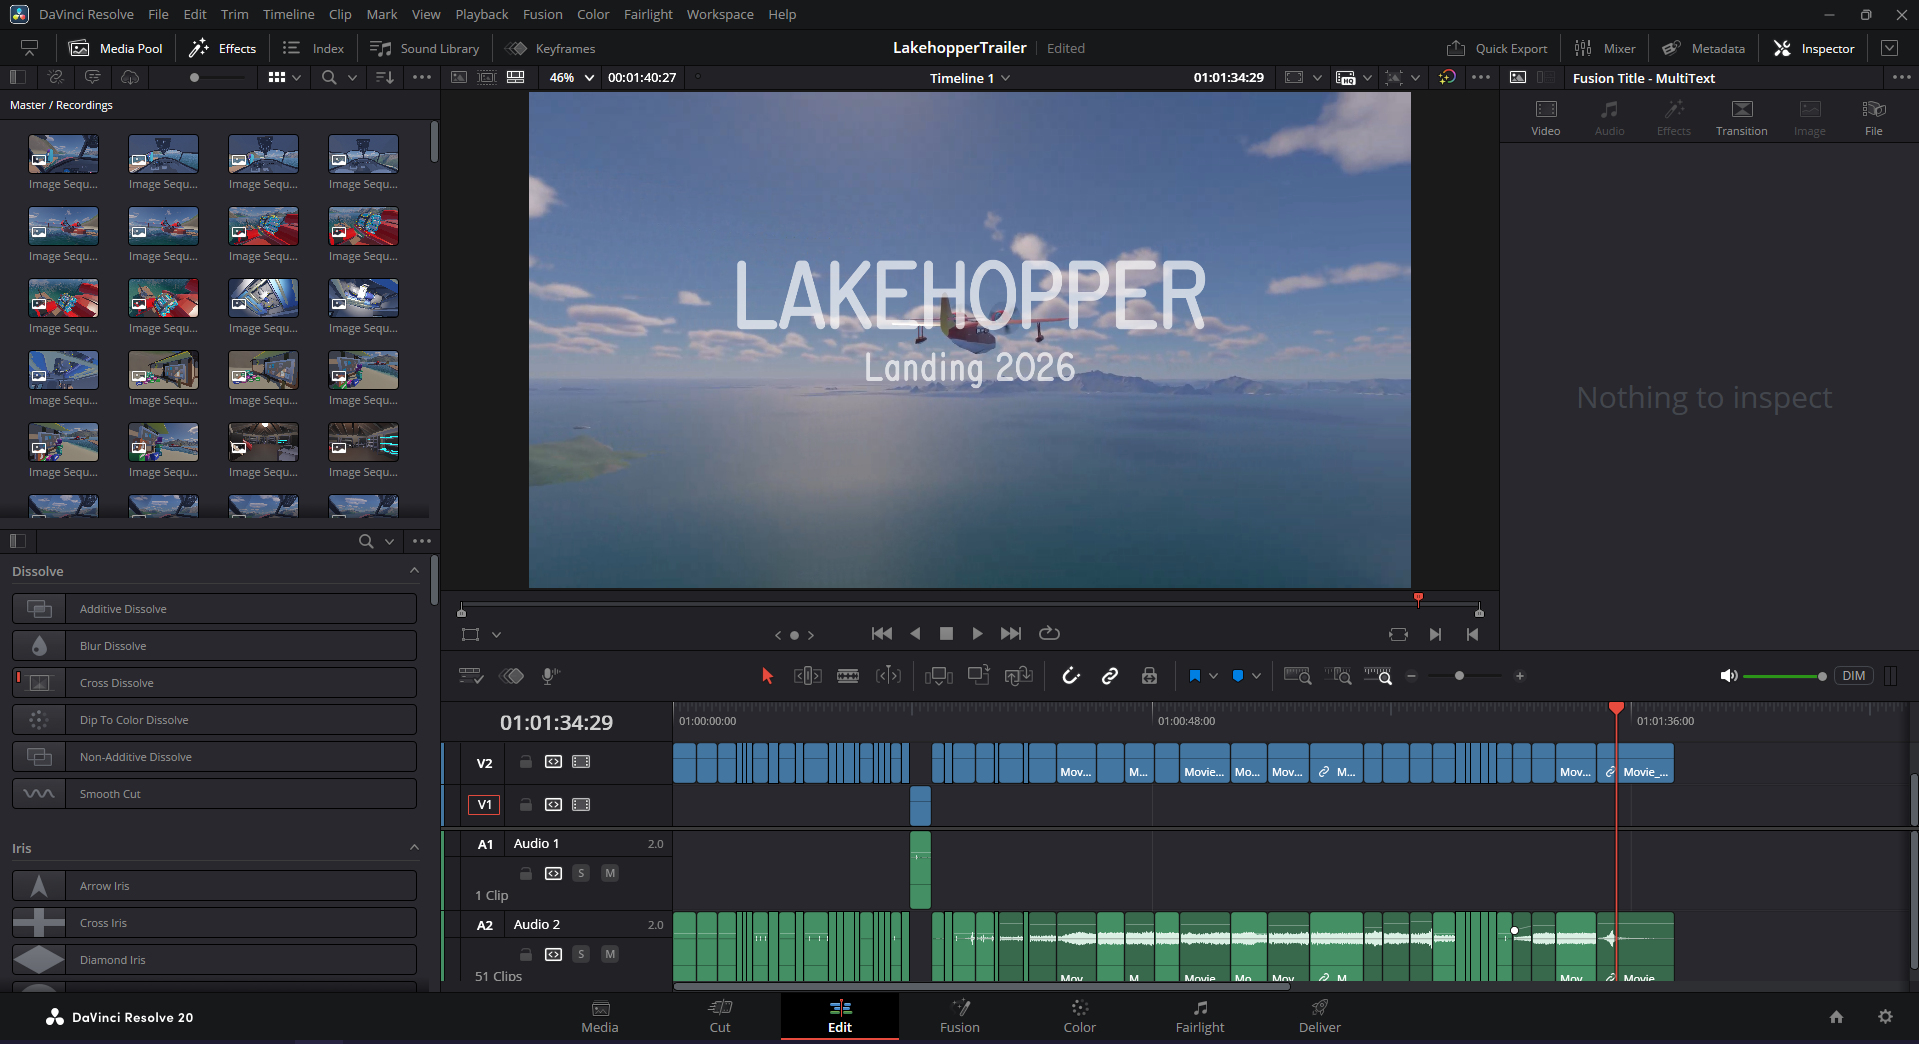The height and width of the screenshot is (1044, 1919).
Task: Open the Sound Library panel
Action: click(x=425, y=48)
